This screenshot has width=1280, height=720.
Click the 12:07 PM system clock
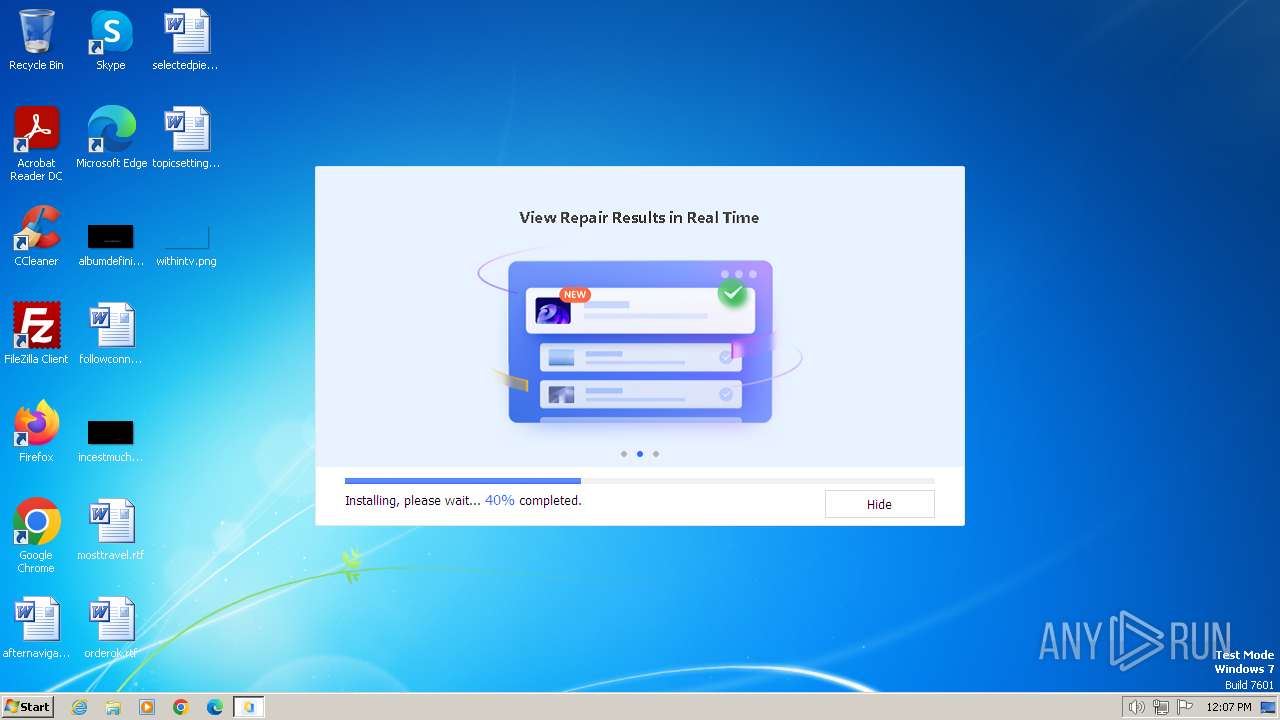(1229, 707)
